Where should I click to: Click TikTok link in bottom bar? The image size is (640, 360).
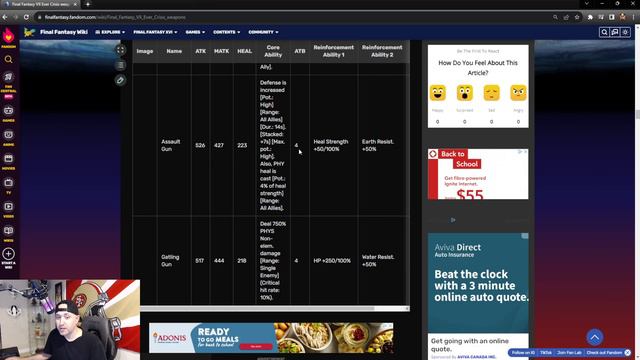(x=546, y=353)
